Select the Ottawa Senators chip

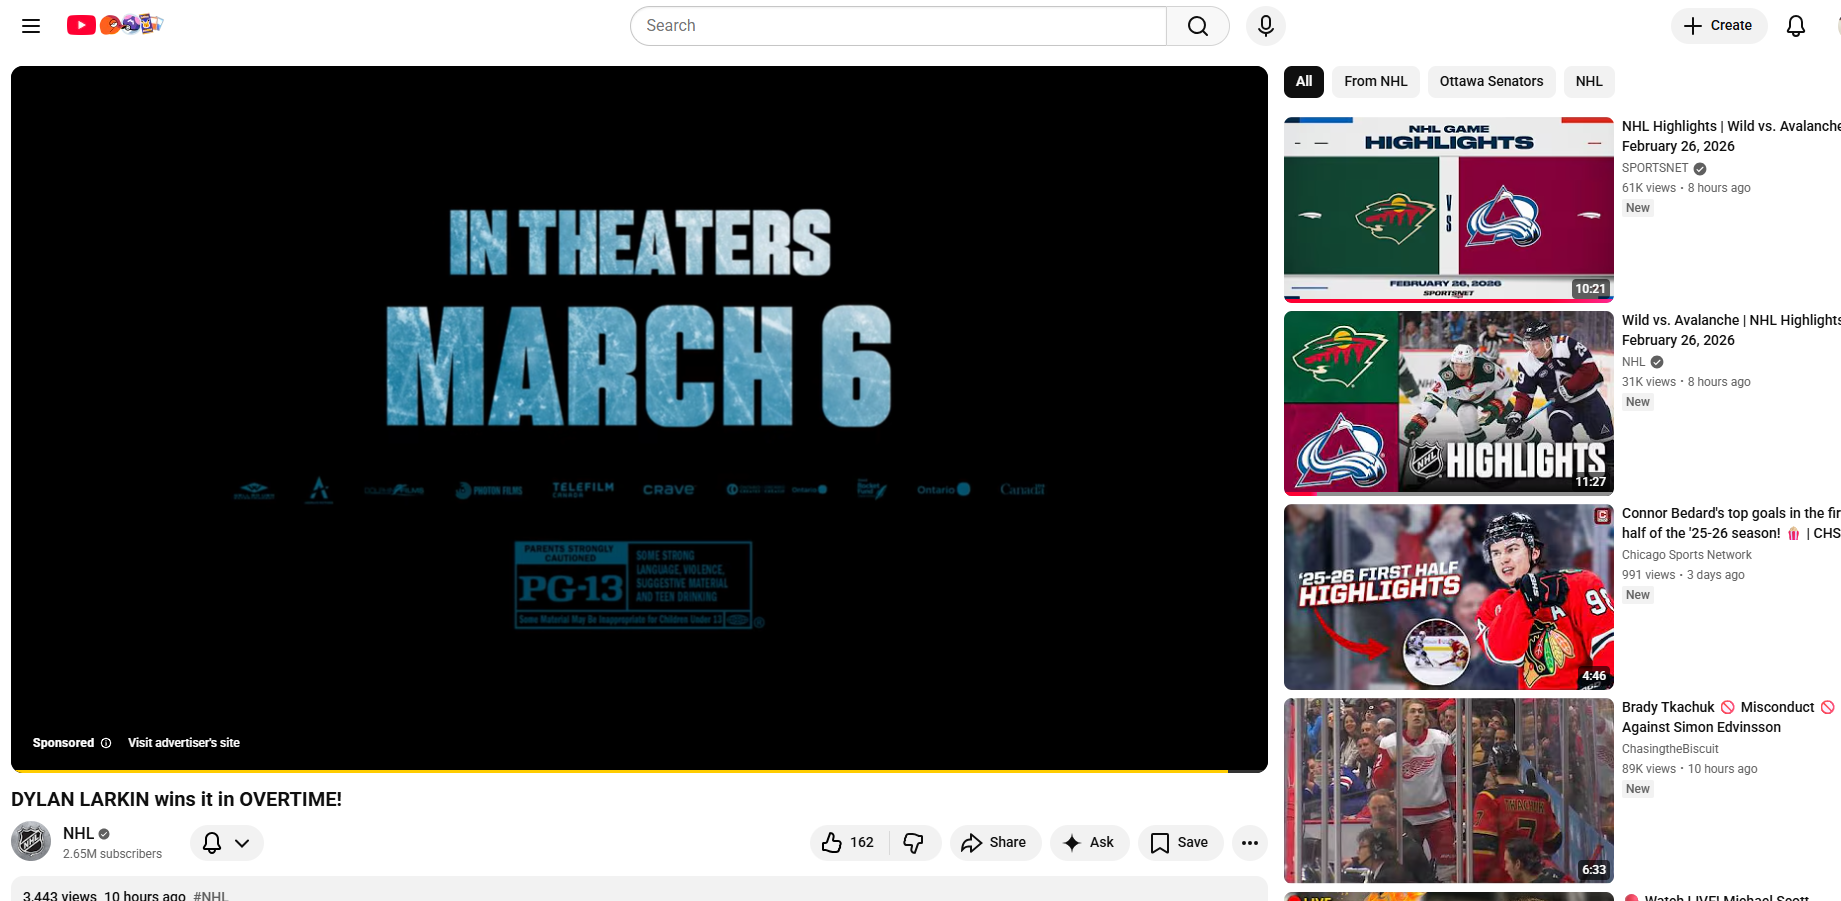click(x=1491, y=81)
